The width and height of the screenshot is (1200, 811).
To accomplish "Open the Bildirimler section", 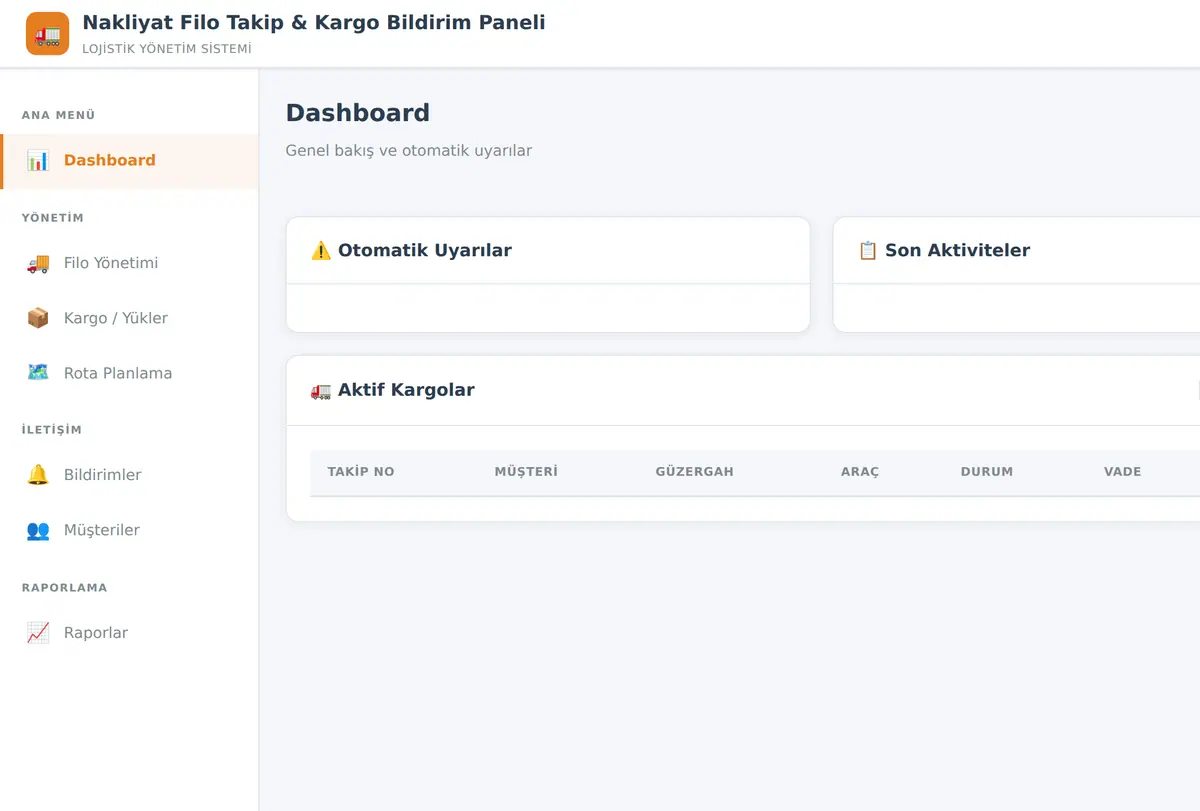I will point(129,476).
